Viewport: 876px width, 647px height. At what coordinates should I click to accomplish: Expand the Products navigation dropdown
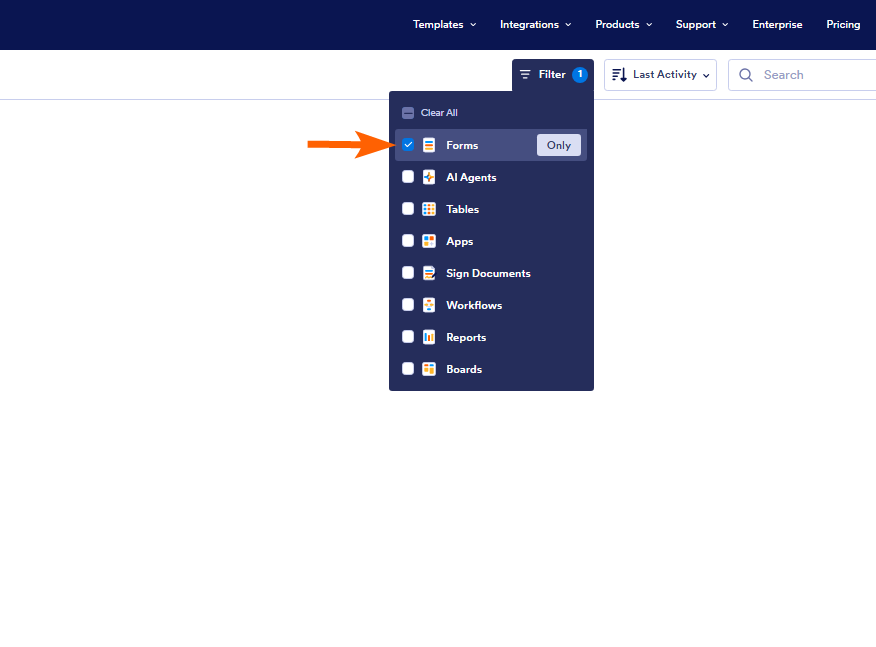point(623,24)
